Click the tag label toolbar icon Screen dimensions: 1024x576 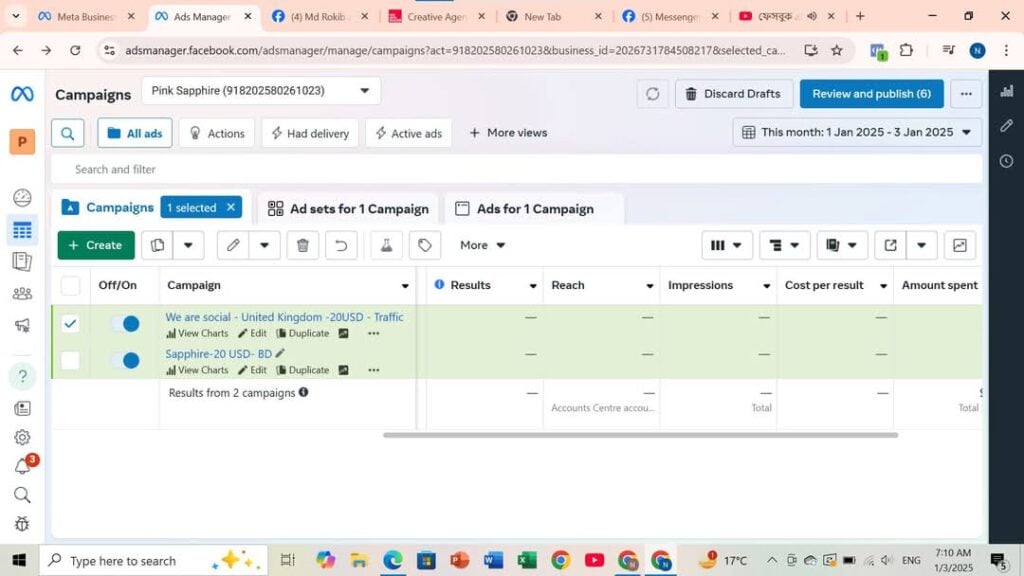(424, 245)
